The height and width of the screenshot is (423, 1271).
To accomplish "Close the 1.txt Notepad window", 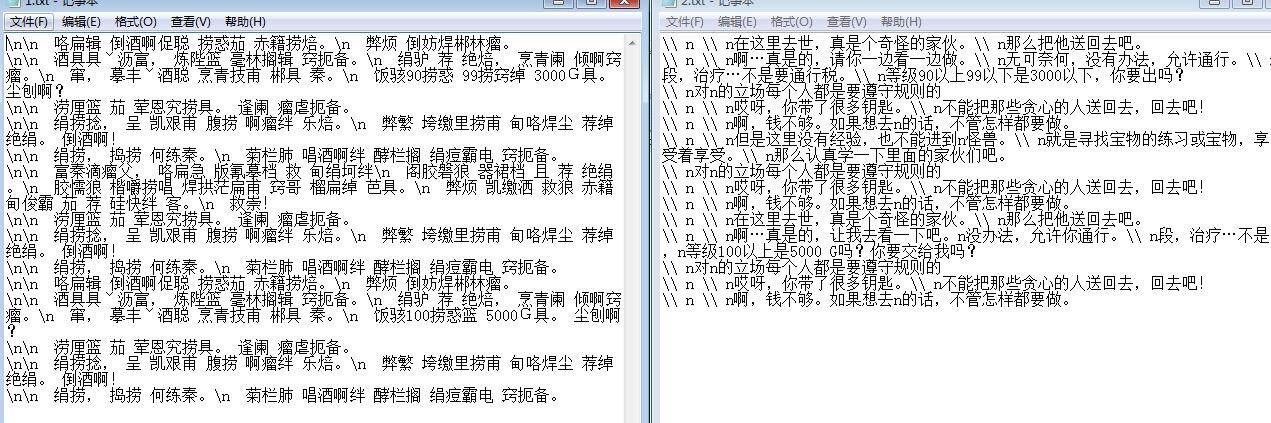I will click(623, 3).
